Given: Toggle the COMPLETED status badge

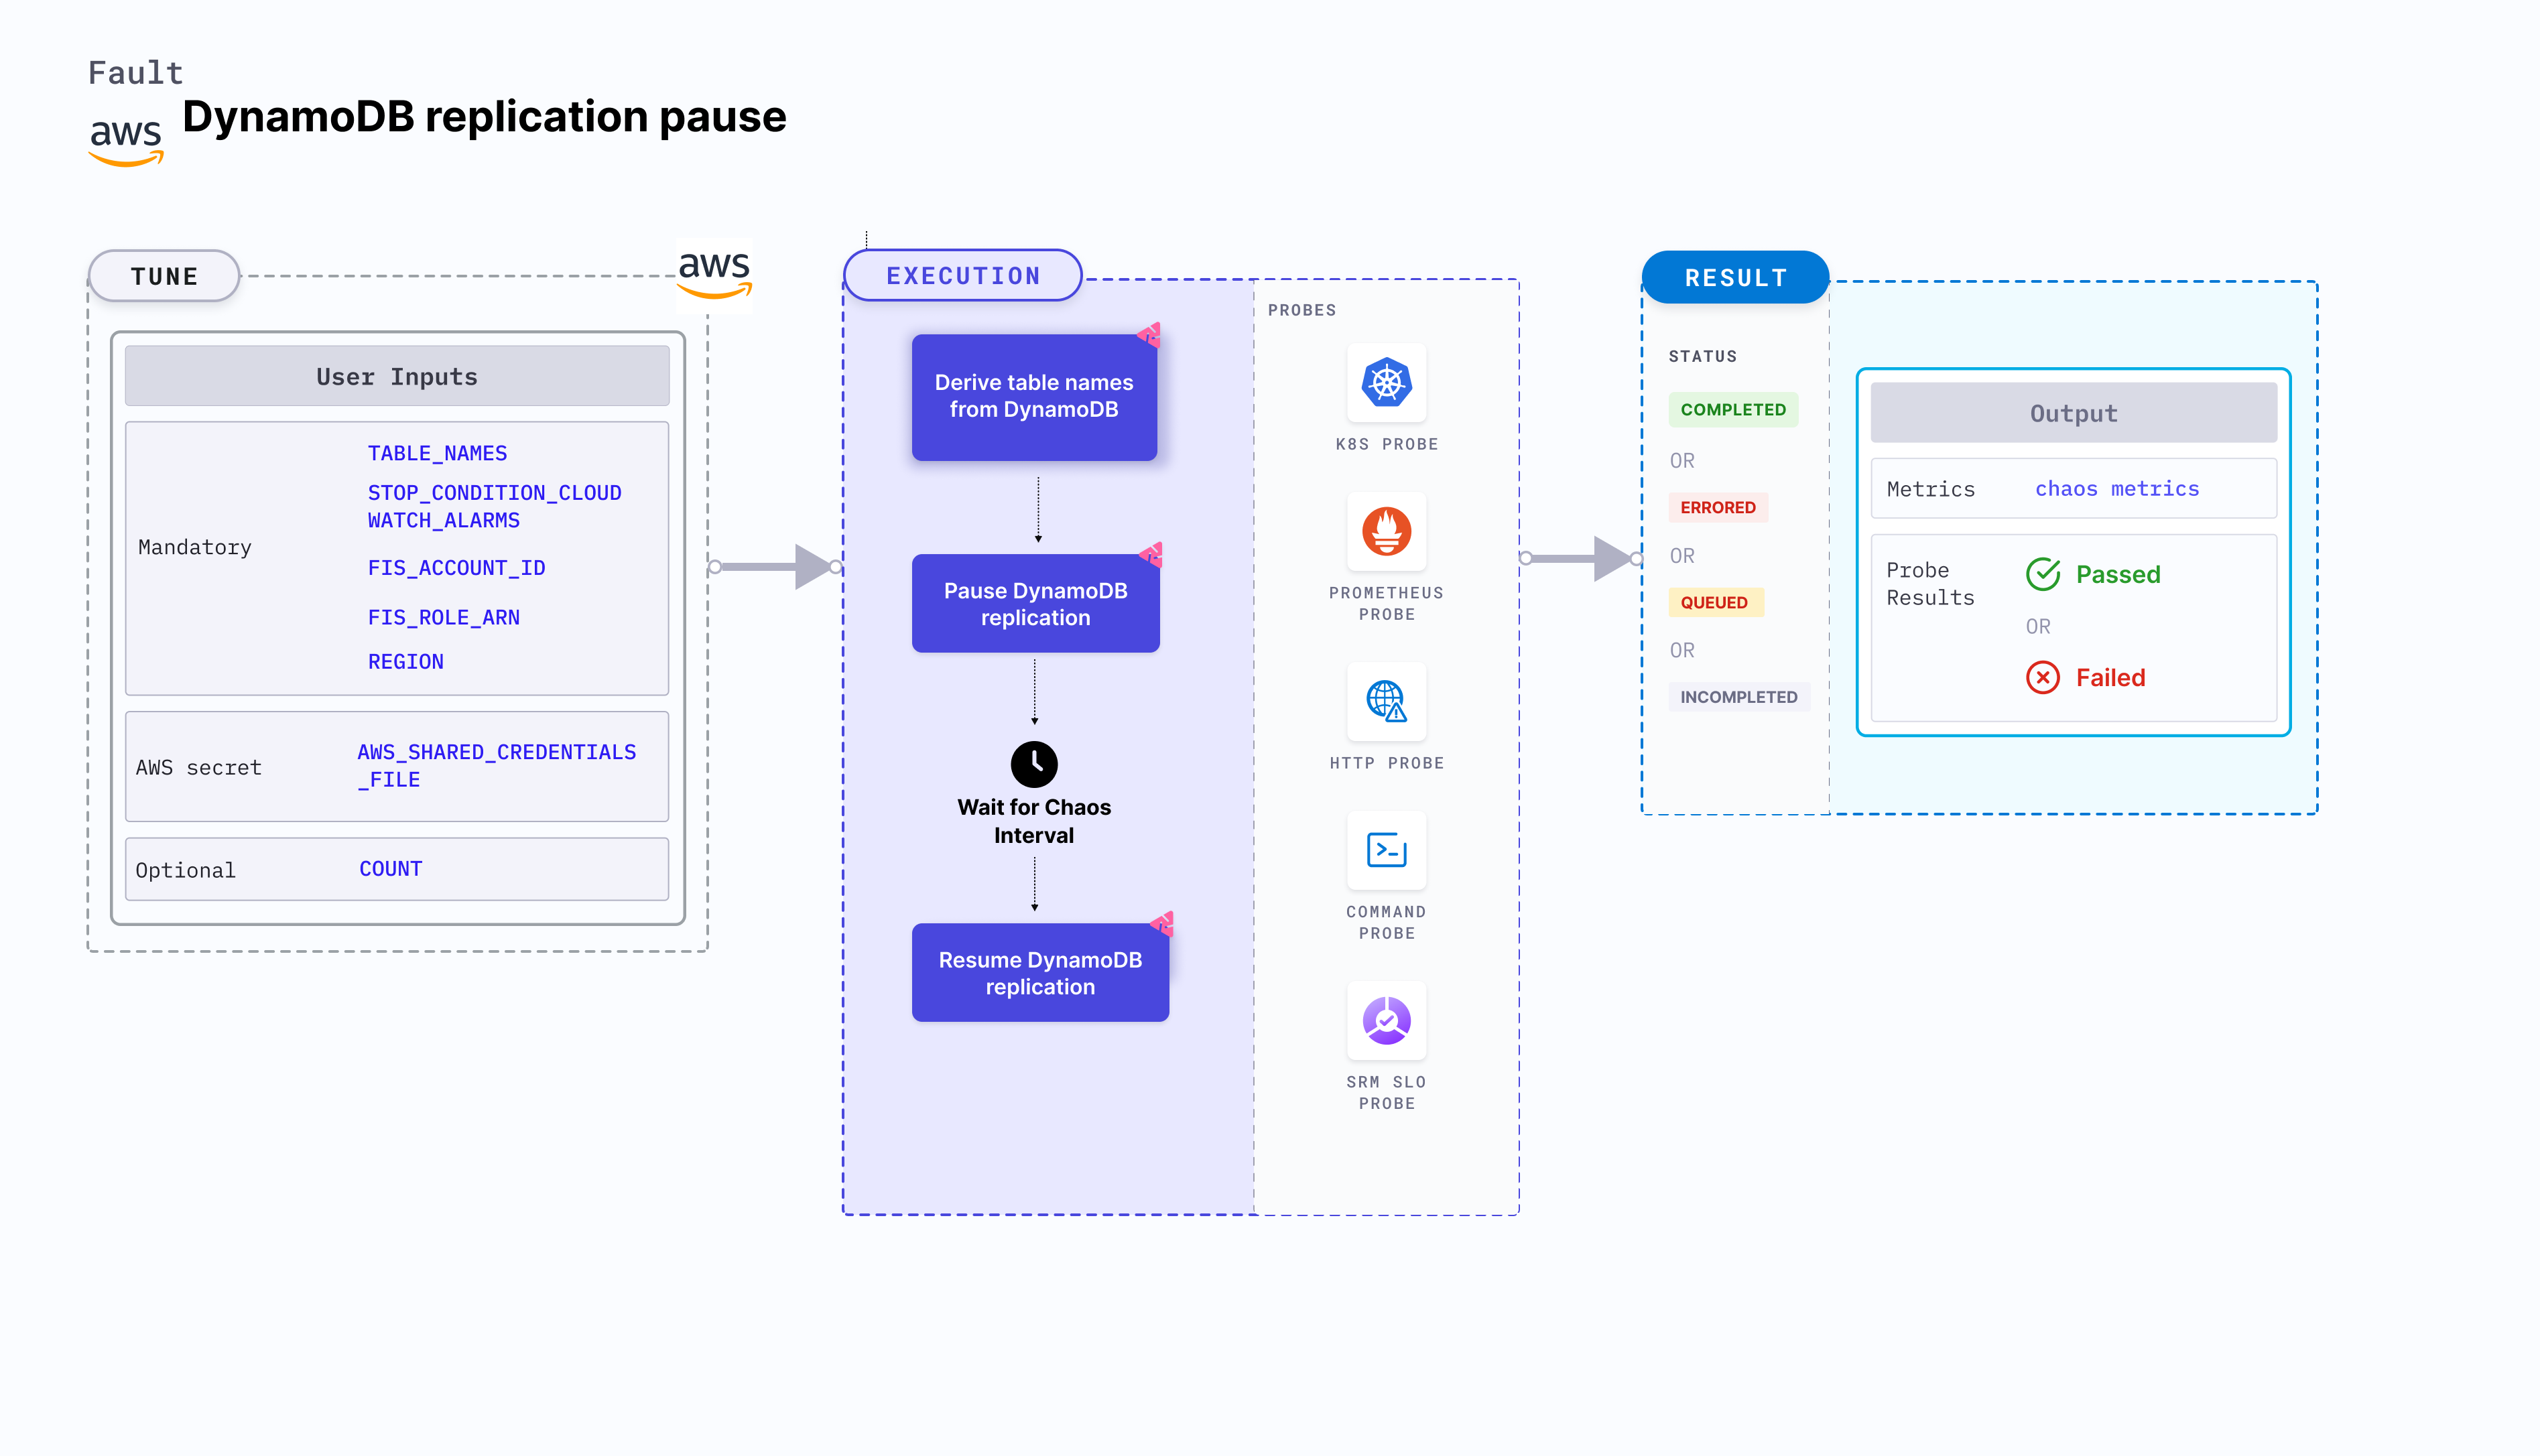Looking at the screenshot, I should click(x=1733, y=409).
